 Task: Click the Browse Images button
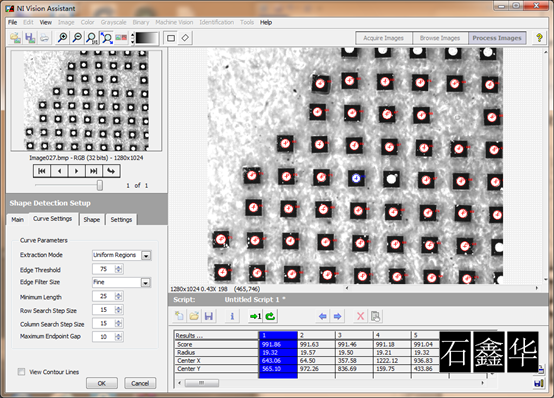[x=440, y=38]
